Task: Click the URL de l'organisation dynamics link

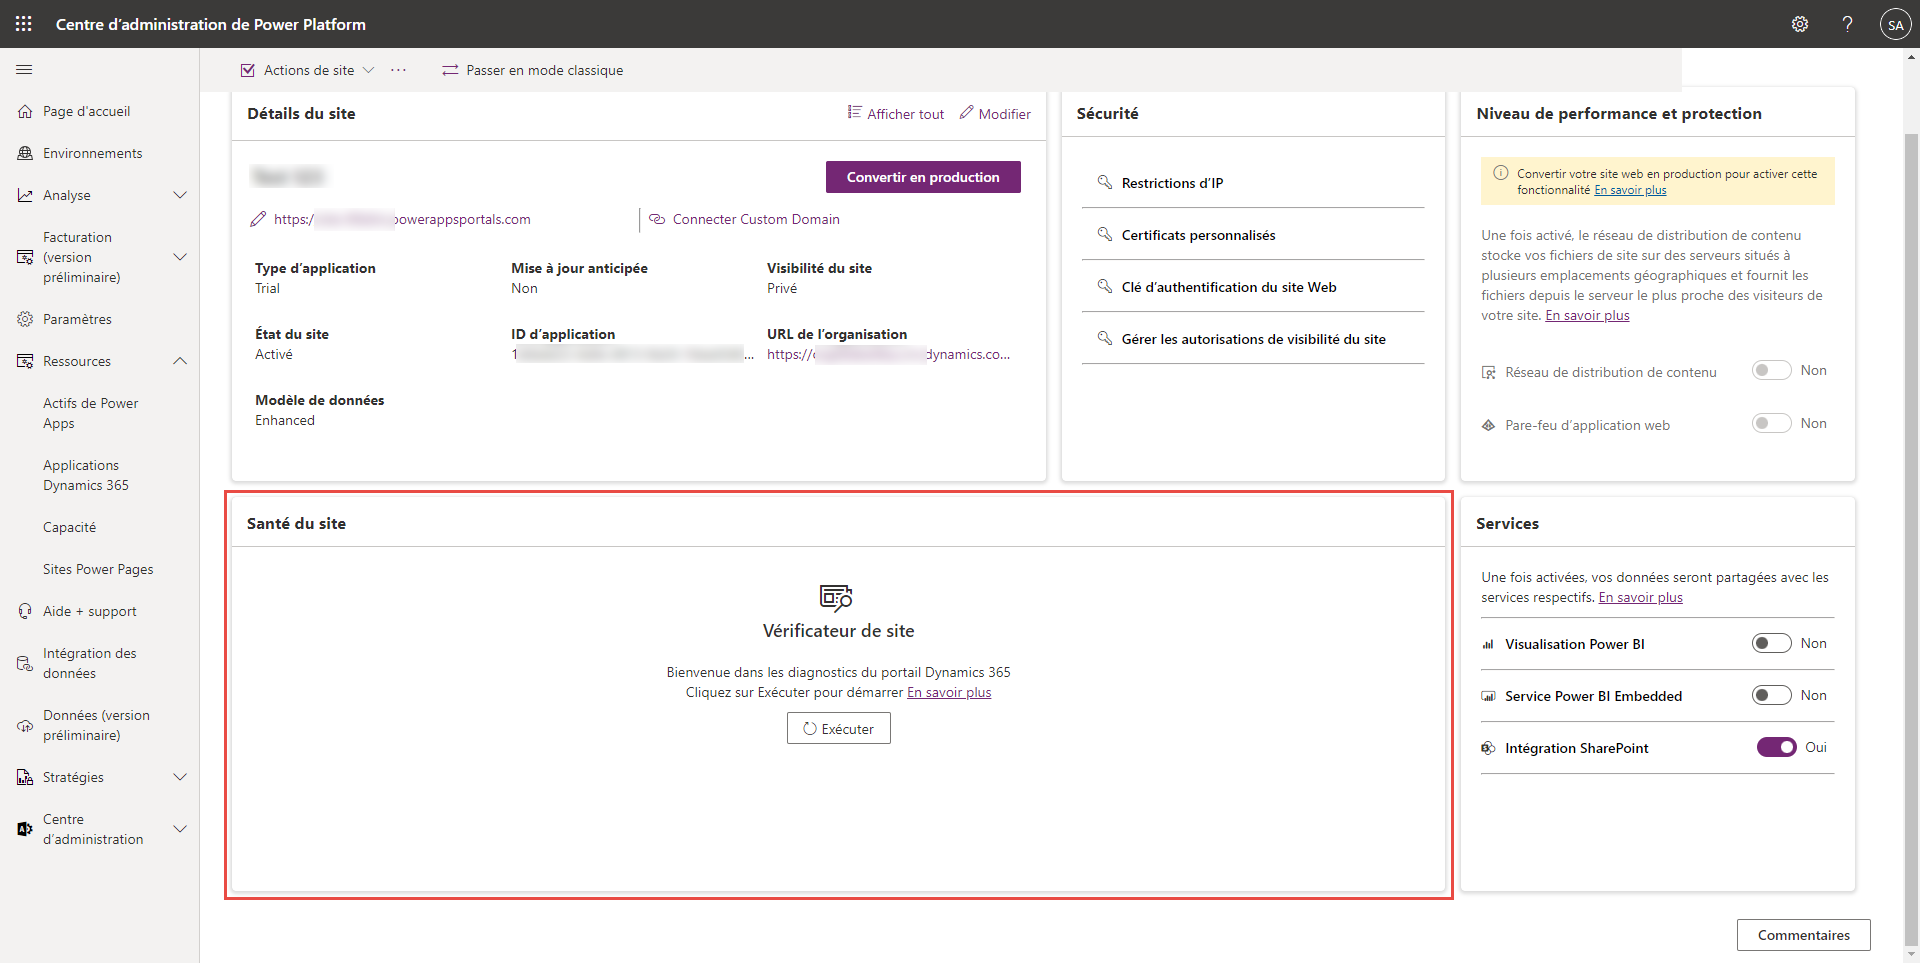Action: [888, 354]
